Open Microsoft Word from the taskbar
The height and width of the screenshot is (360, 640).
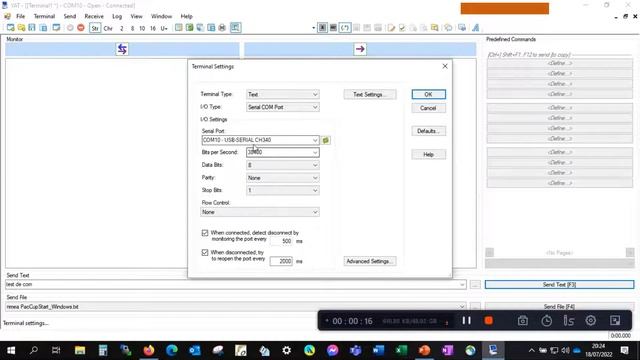[x=378, y=350]
